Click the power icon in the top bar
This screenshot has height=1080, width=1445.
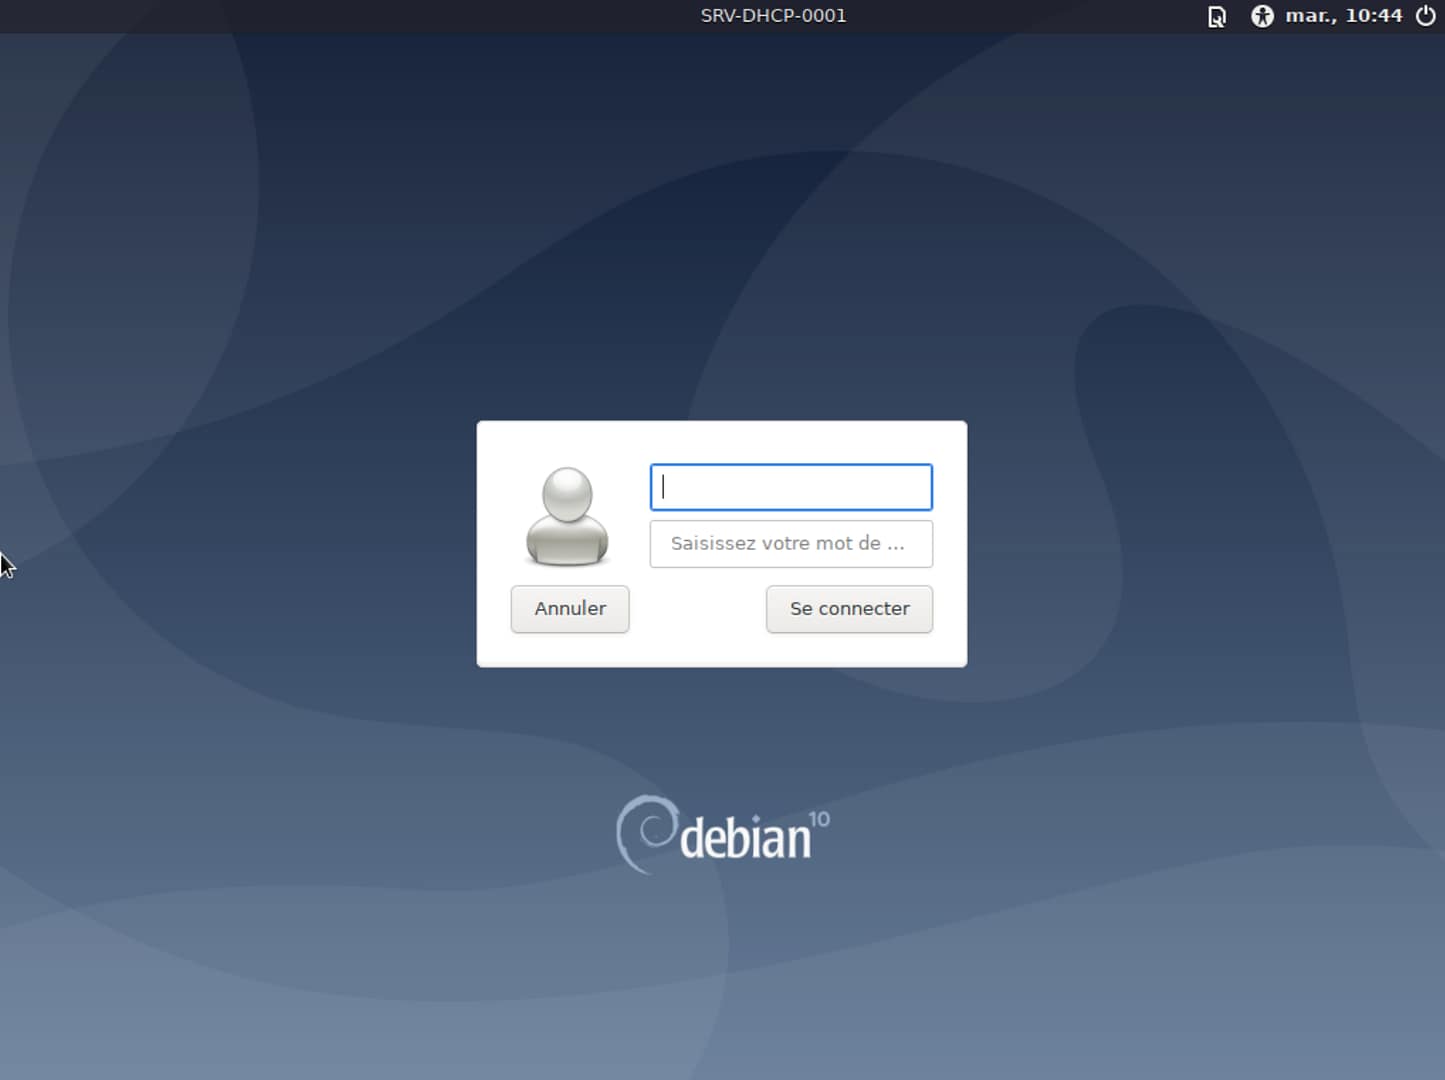pos(1426,16)
